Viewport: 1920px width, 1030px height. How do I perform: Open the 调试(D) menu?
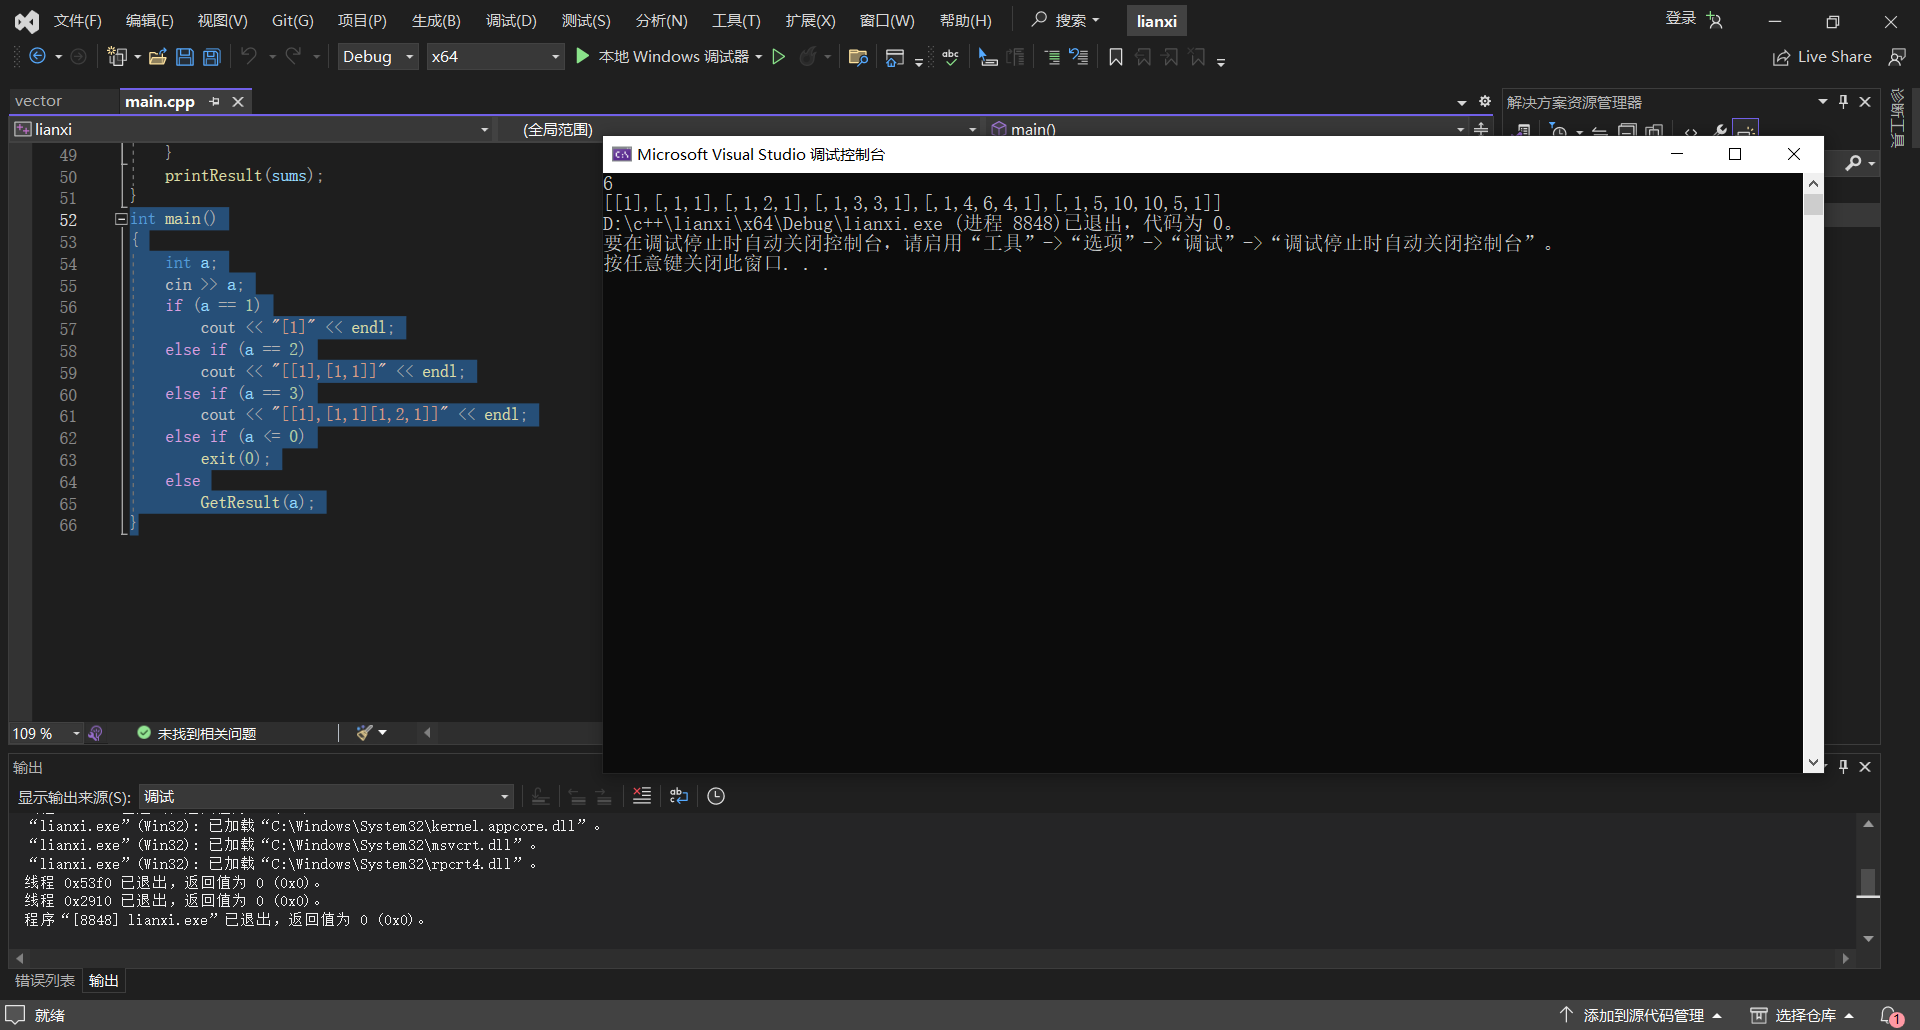[x=511, y=21]
